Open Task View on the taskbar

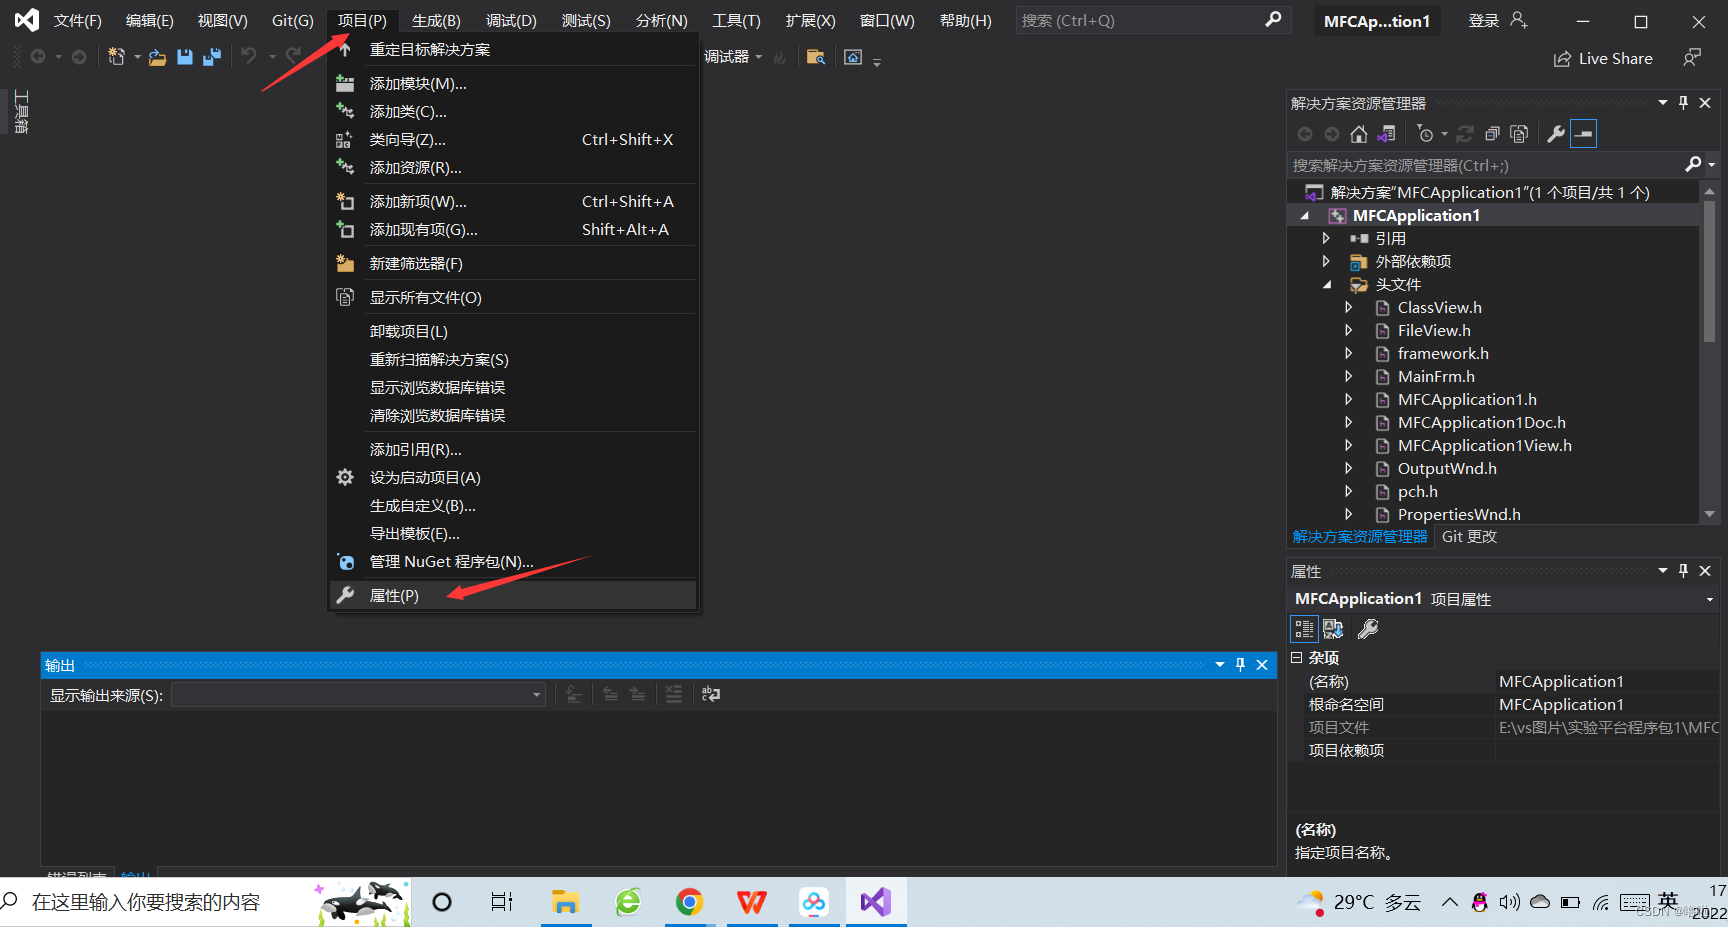[502, 902]
